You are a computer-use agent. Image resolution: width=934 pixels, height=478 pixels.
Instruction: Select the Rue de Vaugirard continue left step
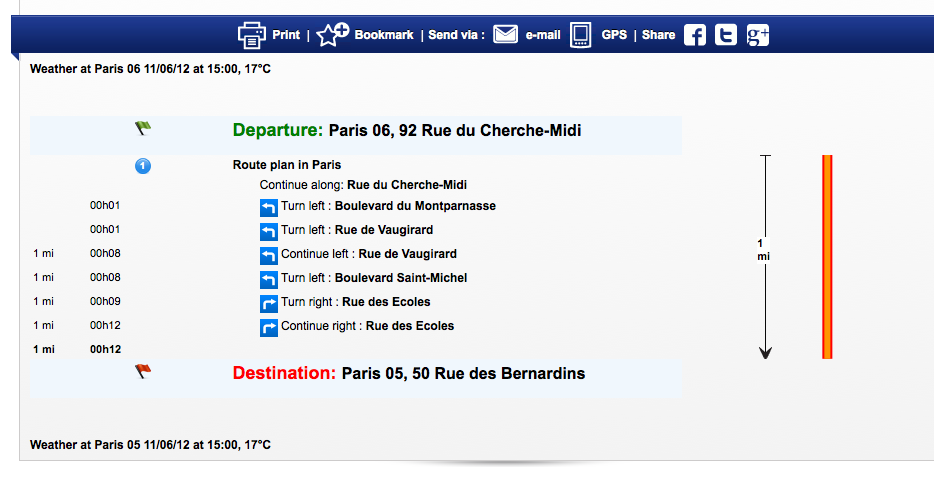(368, 254)
